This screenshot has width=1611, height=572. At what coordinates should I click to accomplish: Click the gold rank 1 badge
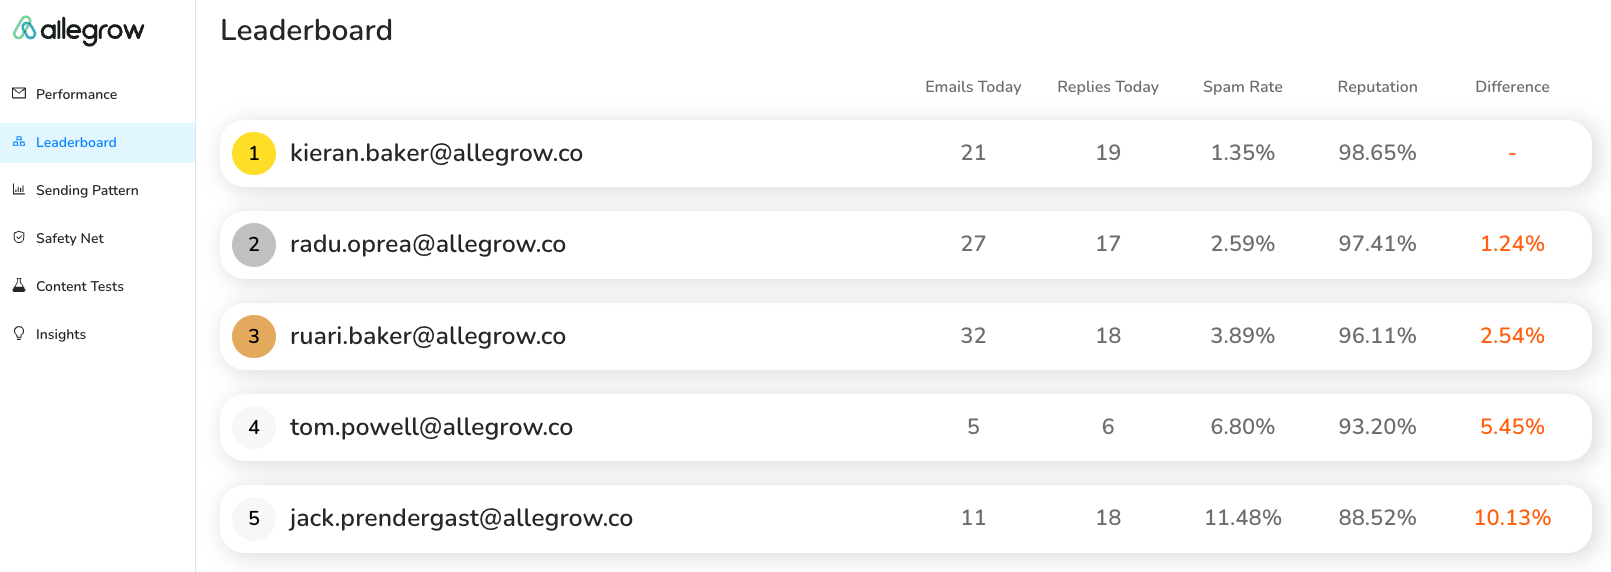(x=254, y=153)
